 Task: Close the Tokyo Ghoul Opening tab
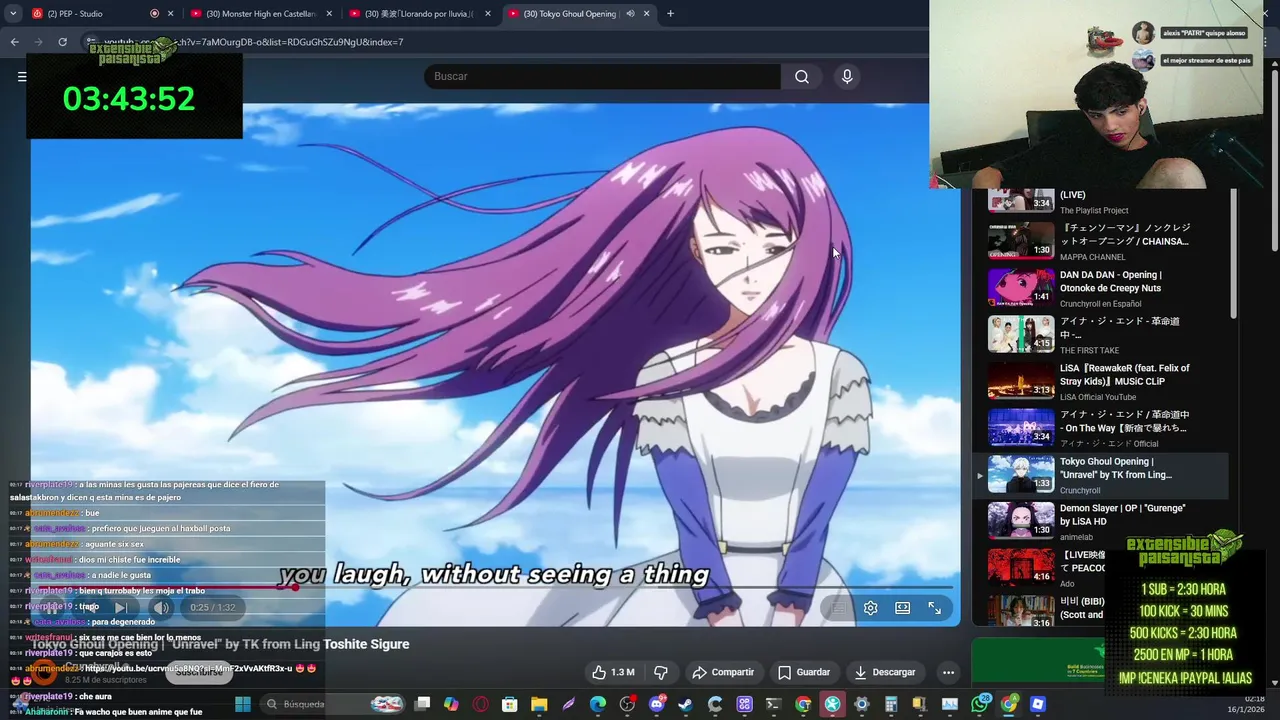tap(647, 13)
